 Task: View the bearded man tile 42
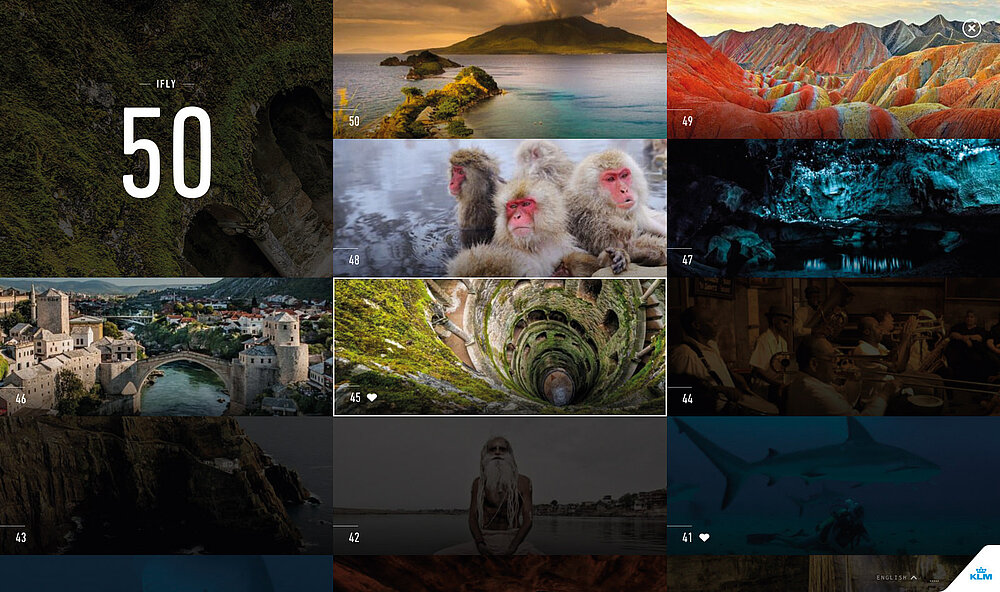point(500,485)
